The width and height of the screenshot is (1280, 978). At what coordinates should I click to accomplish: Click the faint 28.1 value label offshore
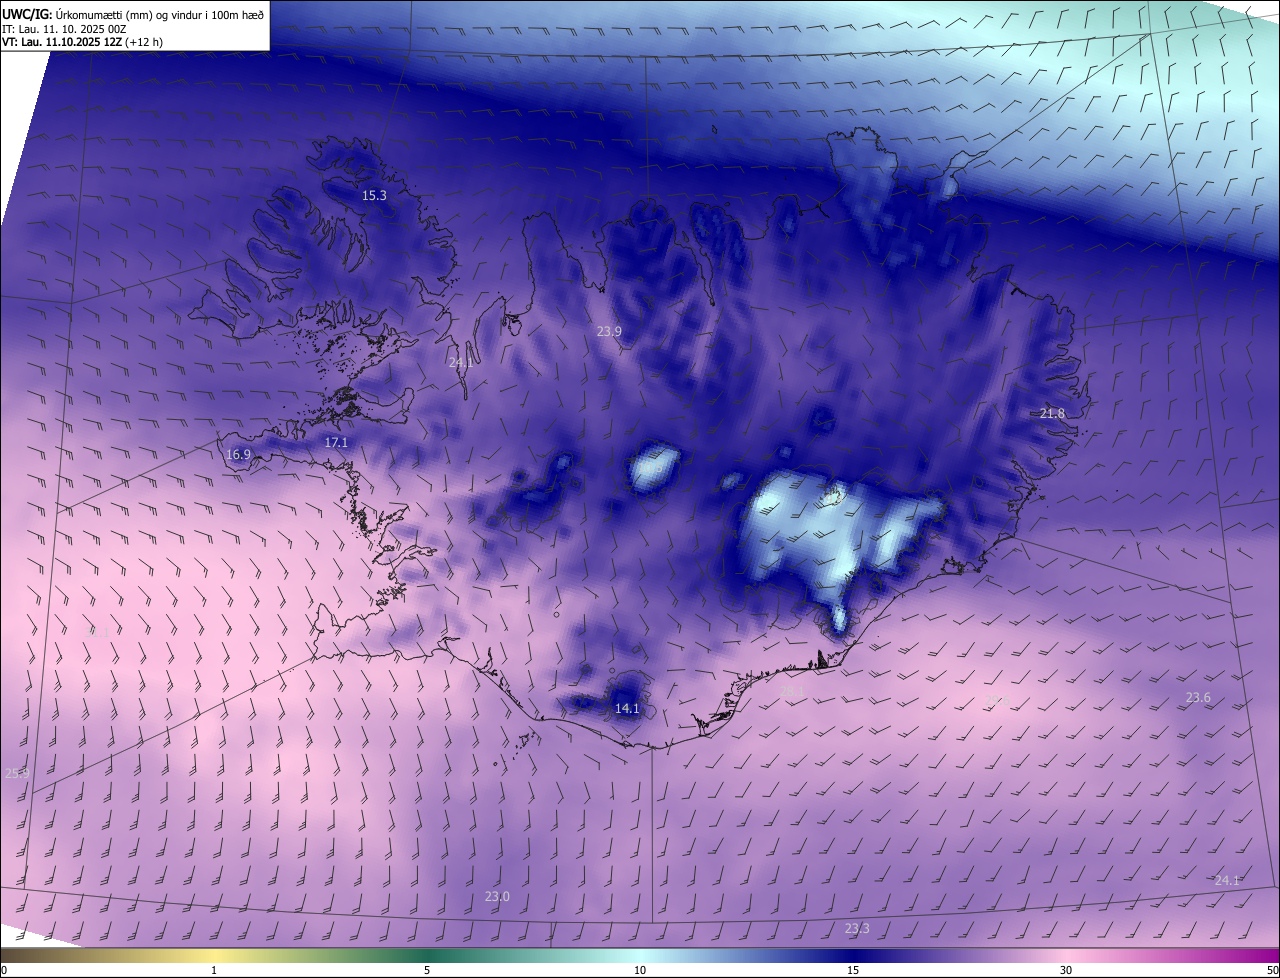click(792, 691)
